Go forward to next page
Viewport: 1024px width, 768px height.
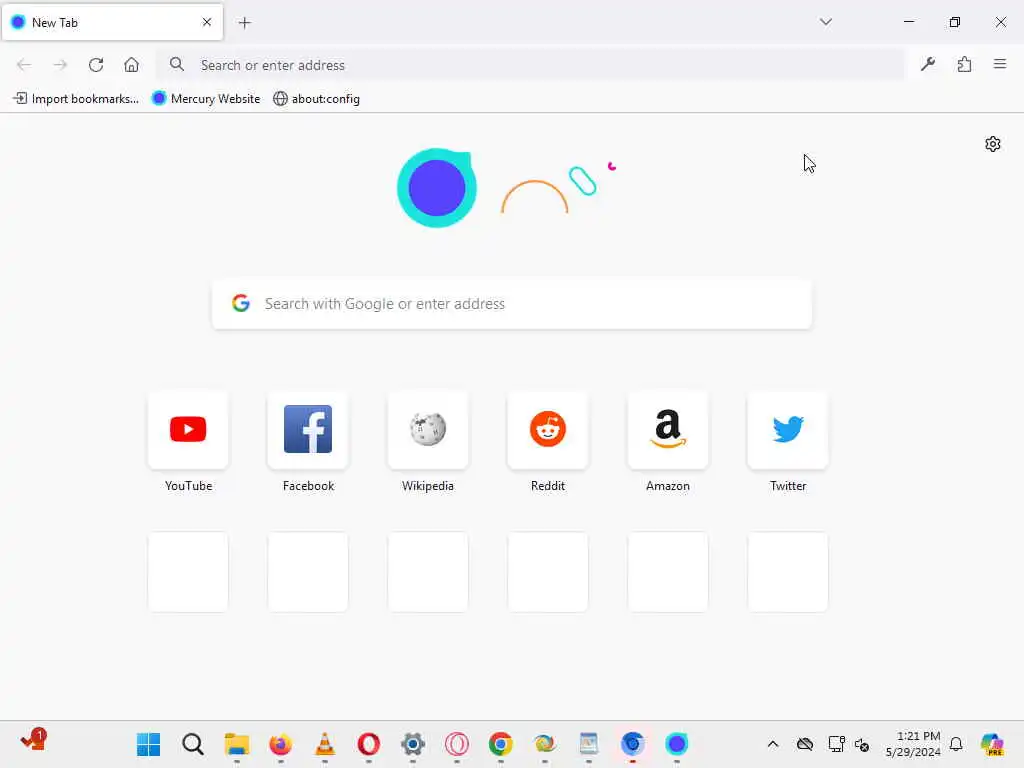click(60, 65)
